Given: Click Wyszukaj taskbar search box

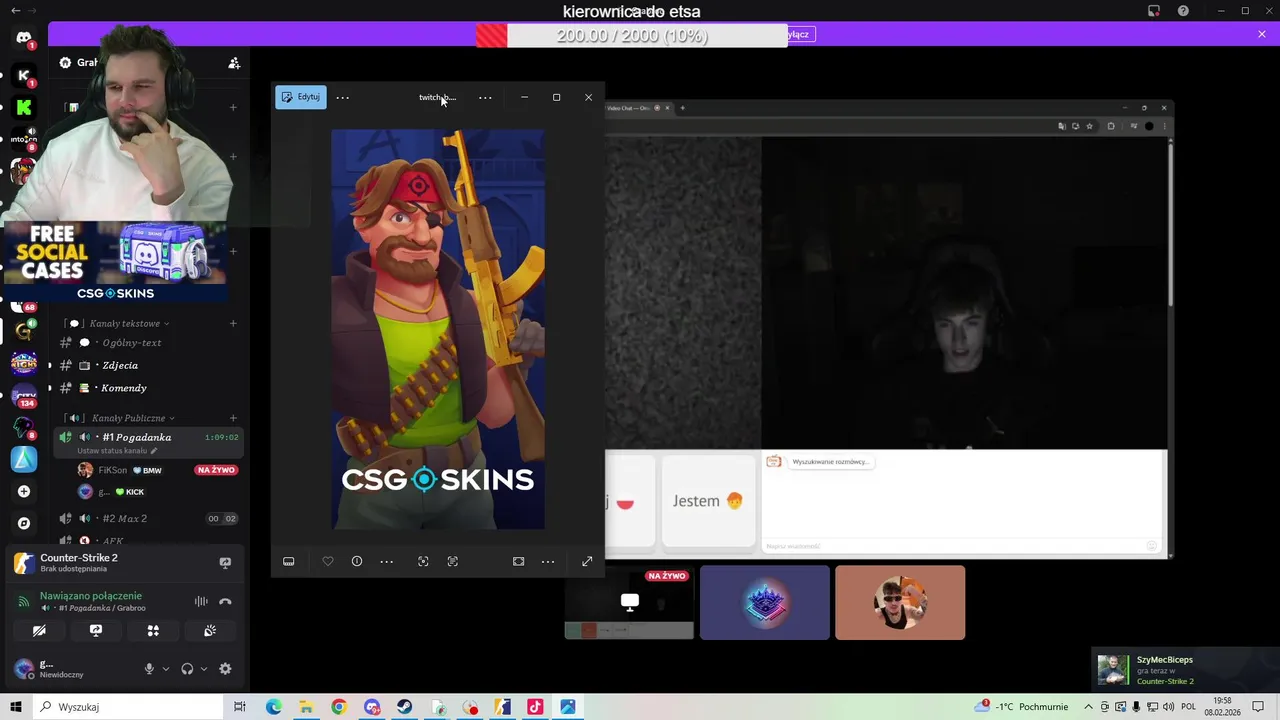Looking at the screenshot, I should tap(128, 707).
